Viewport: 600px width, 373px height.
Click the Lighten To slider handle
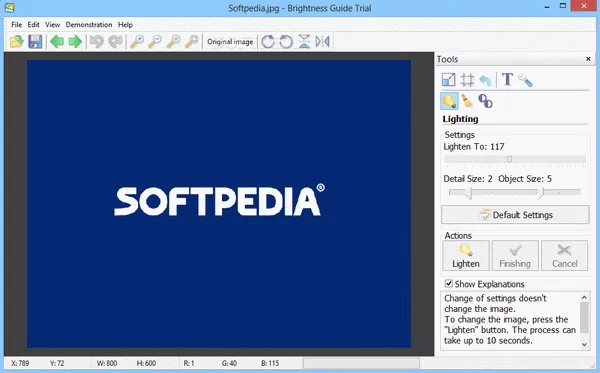[x=510, y=159]
